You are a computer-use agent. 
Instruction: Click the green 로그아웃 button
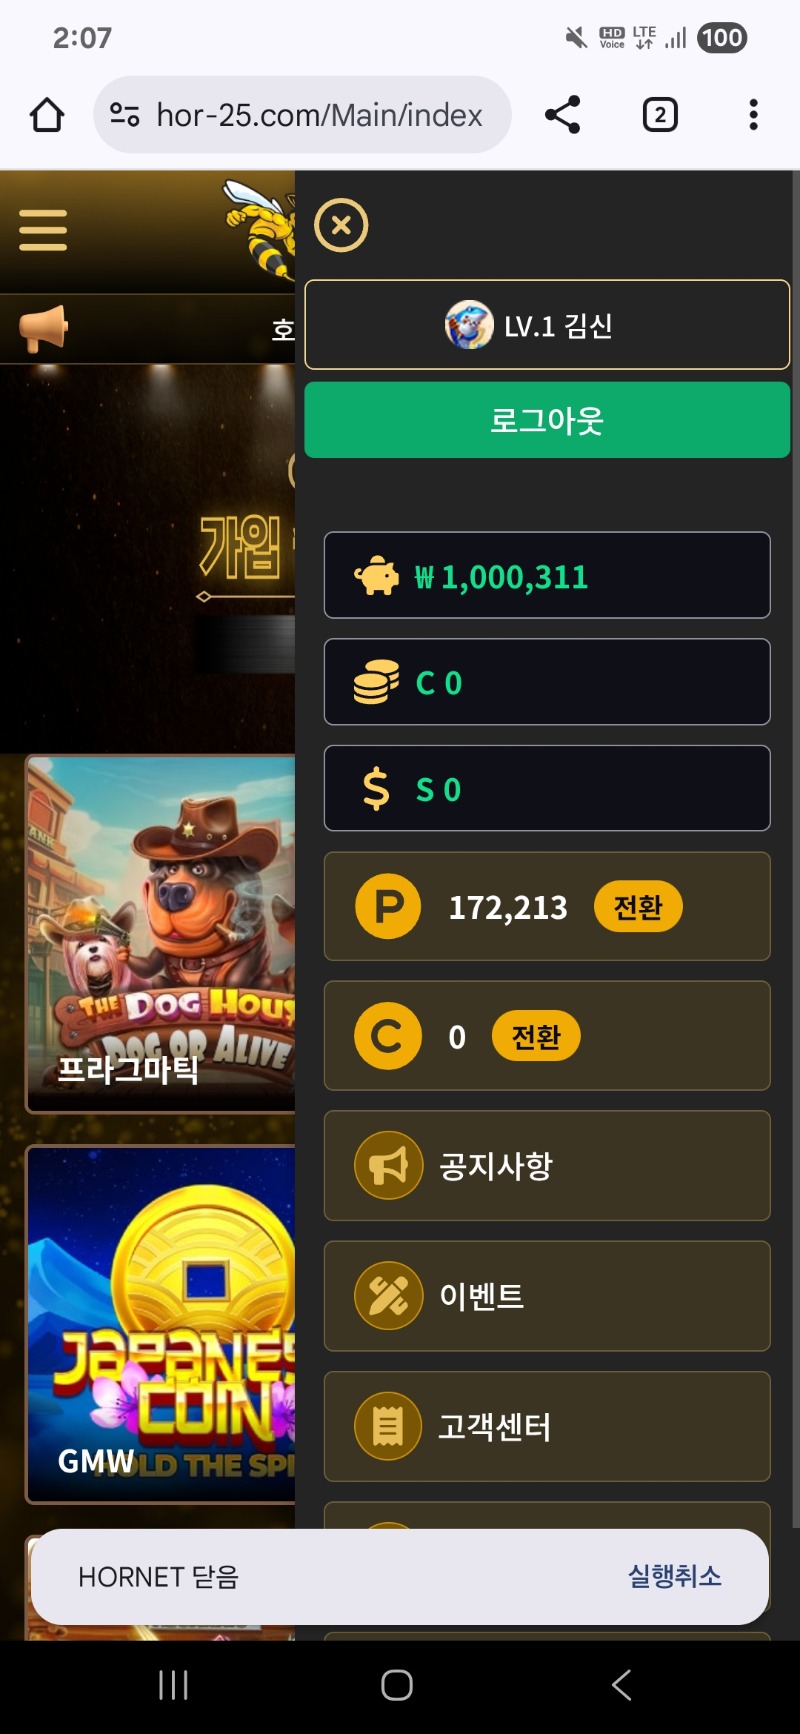(547, 420)
